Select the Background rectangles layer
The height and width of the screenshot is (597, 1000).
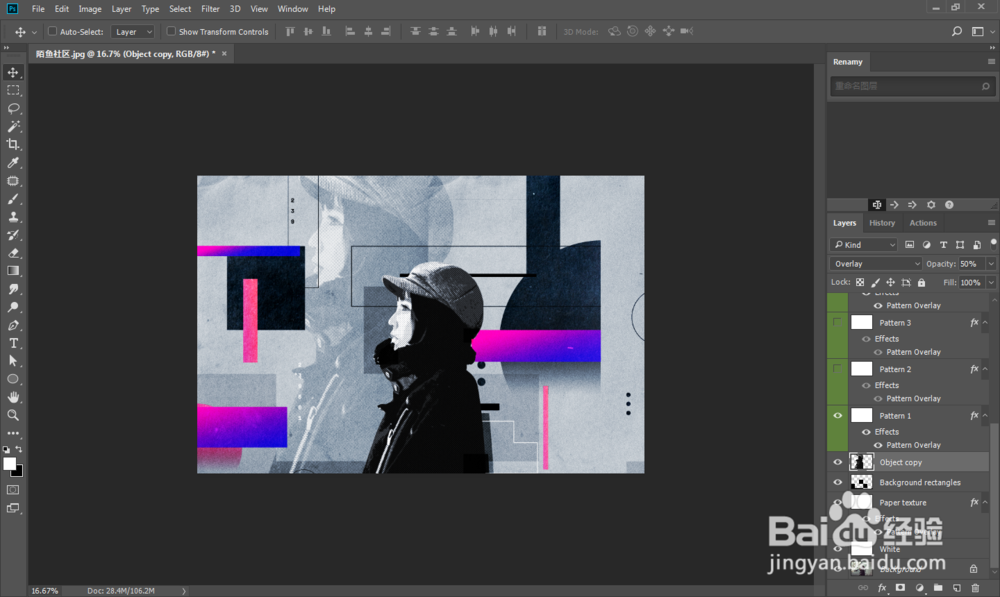click(919, 483)
